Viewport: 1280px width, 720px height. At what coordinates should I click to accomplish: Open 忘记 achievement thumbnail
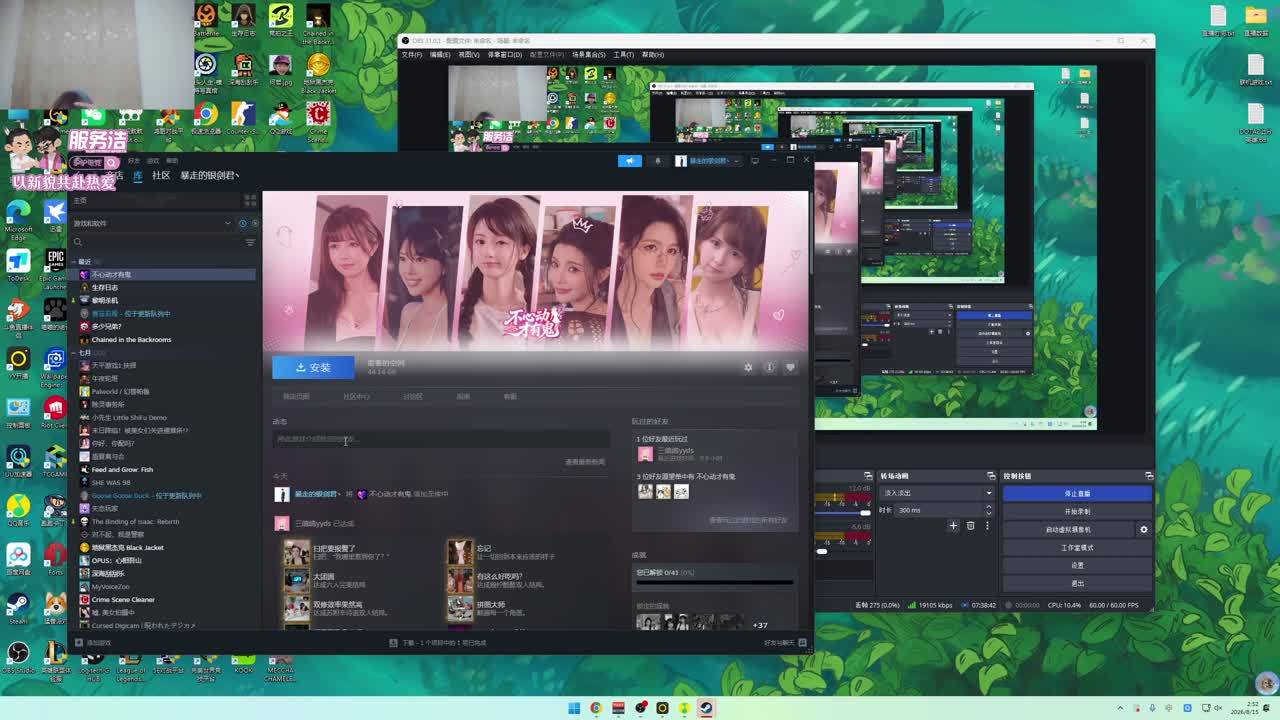[x=460, y=552]
